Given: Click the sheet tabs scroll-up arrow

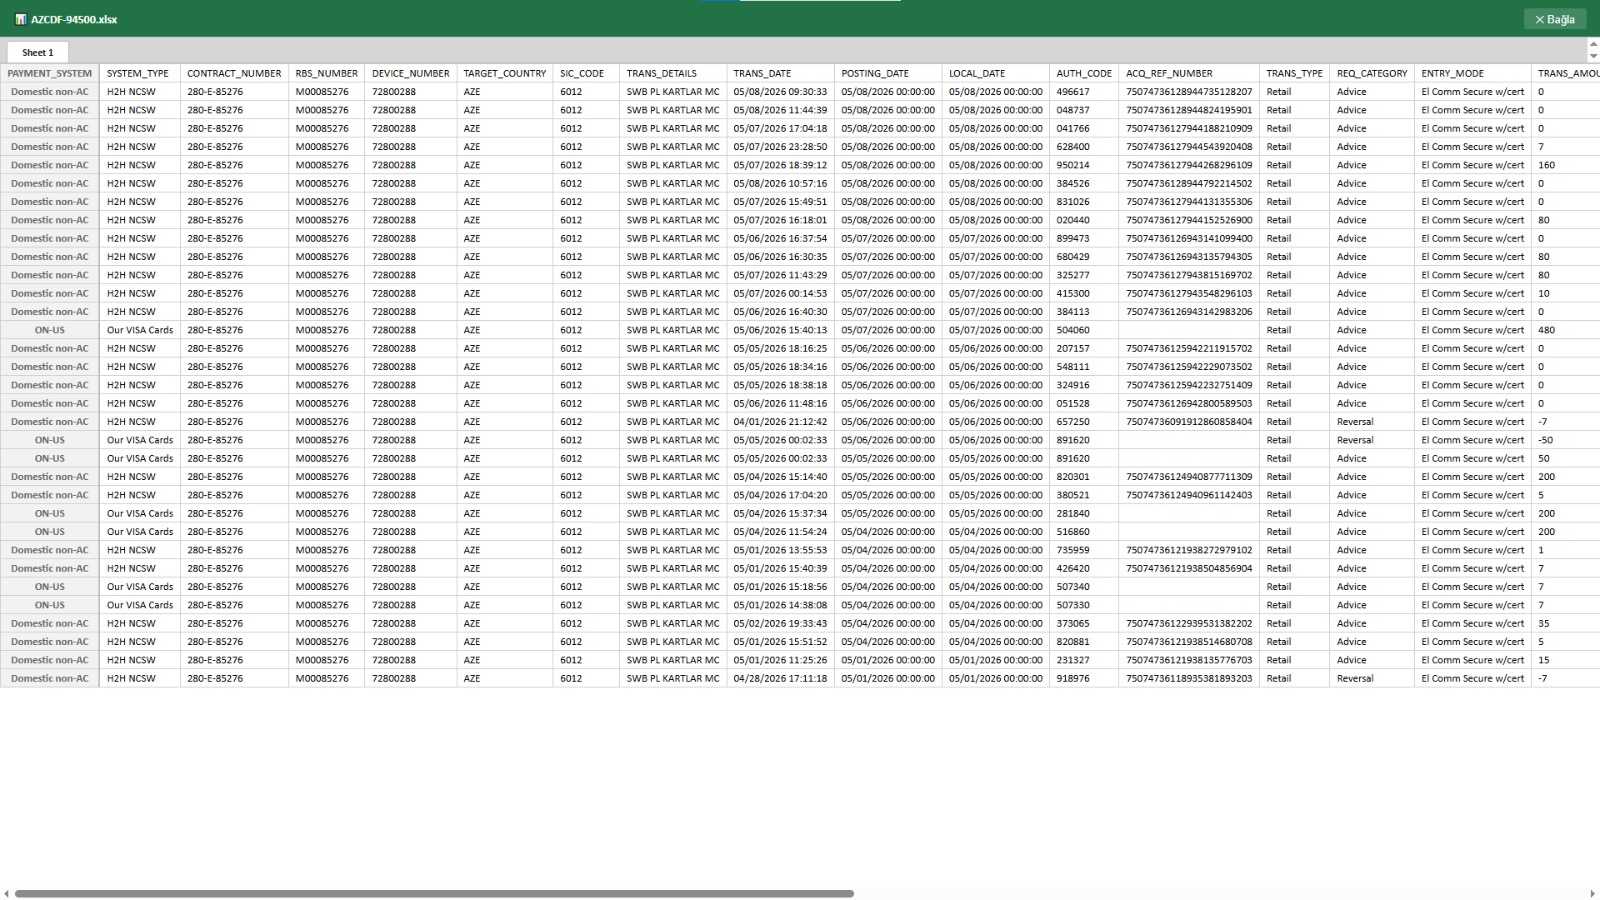Looking at the screenshot, I should (x=1593, y=45).
